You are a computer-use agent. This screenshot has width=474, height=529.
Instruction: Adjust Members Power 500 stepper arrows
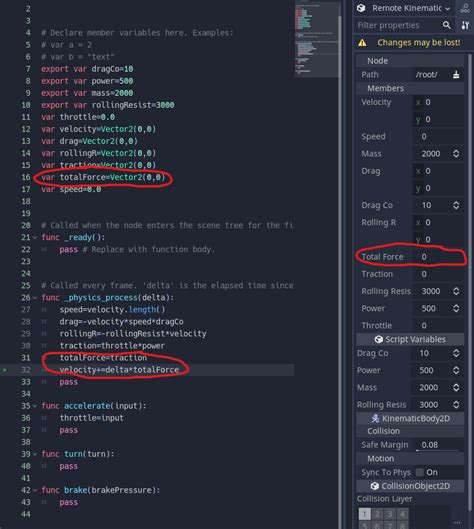point(456,309)
